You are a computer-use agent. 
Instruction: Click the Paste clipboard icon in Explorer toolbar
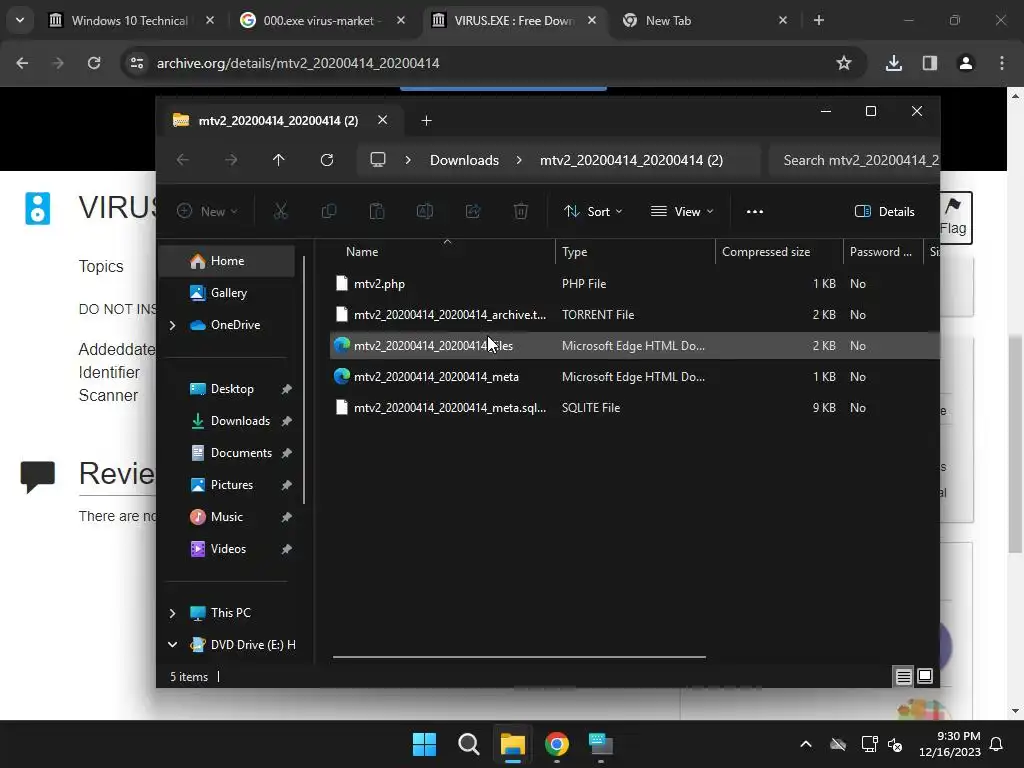point(377,211)
